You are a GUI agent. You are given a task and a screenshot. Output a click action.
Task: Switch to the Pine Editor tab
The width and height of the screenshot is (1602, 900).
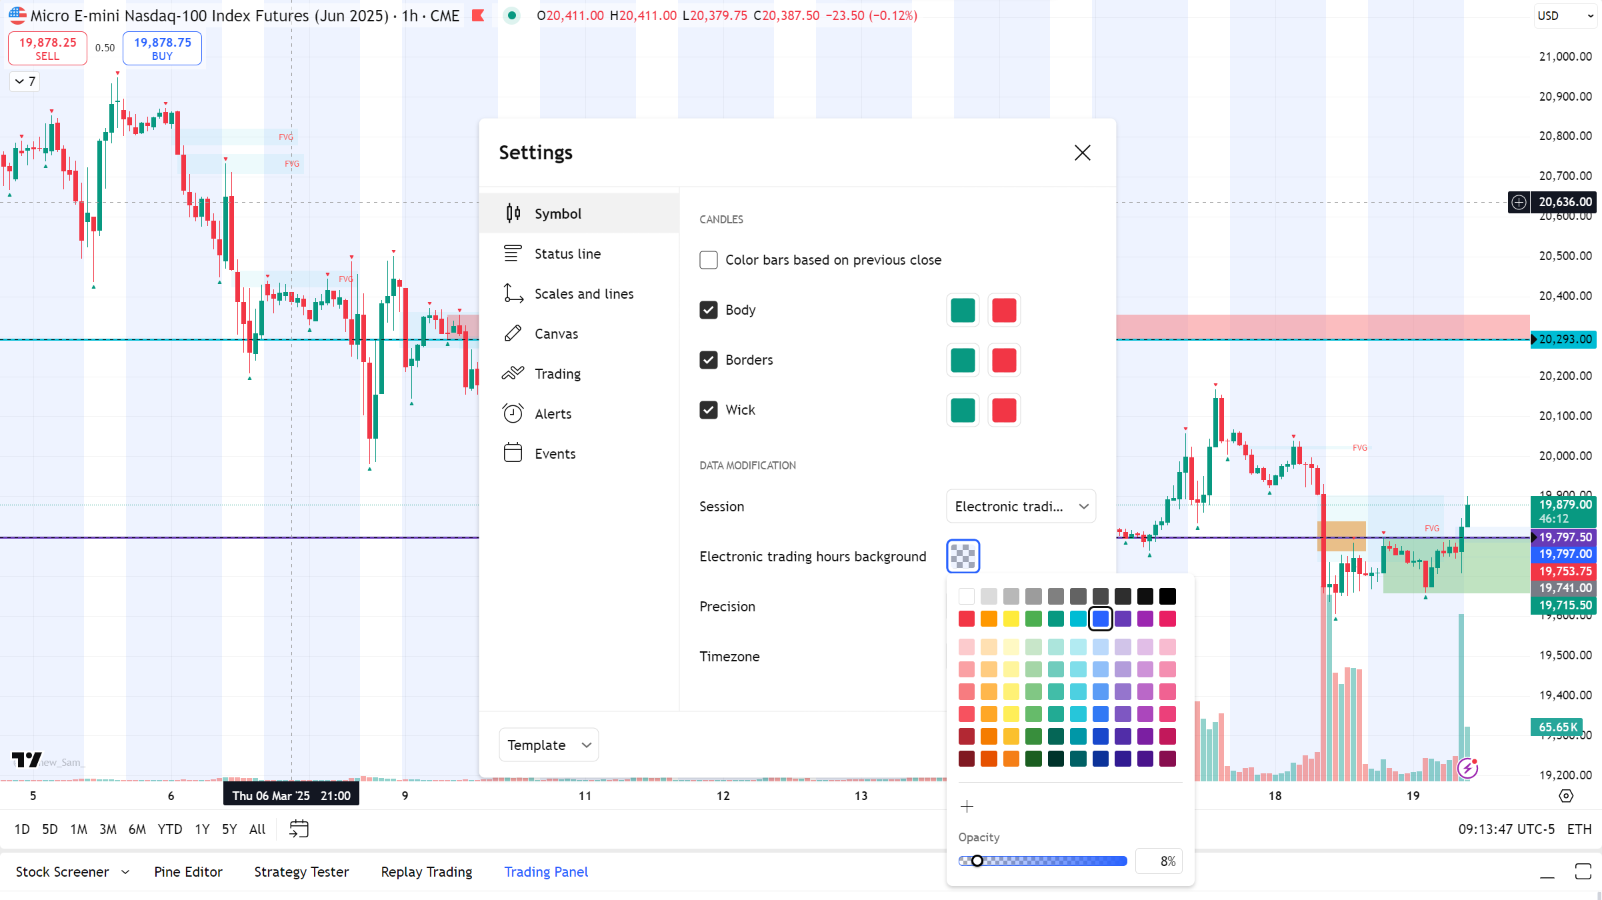click(188, 871)
